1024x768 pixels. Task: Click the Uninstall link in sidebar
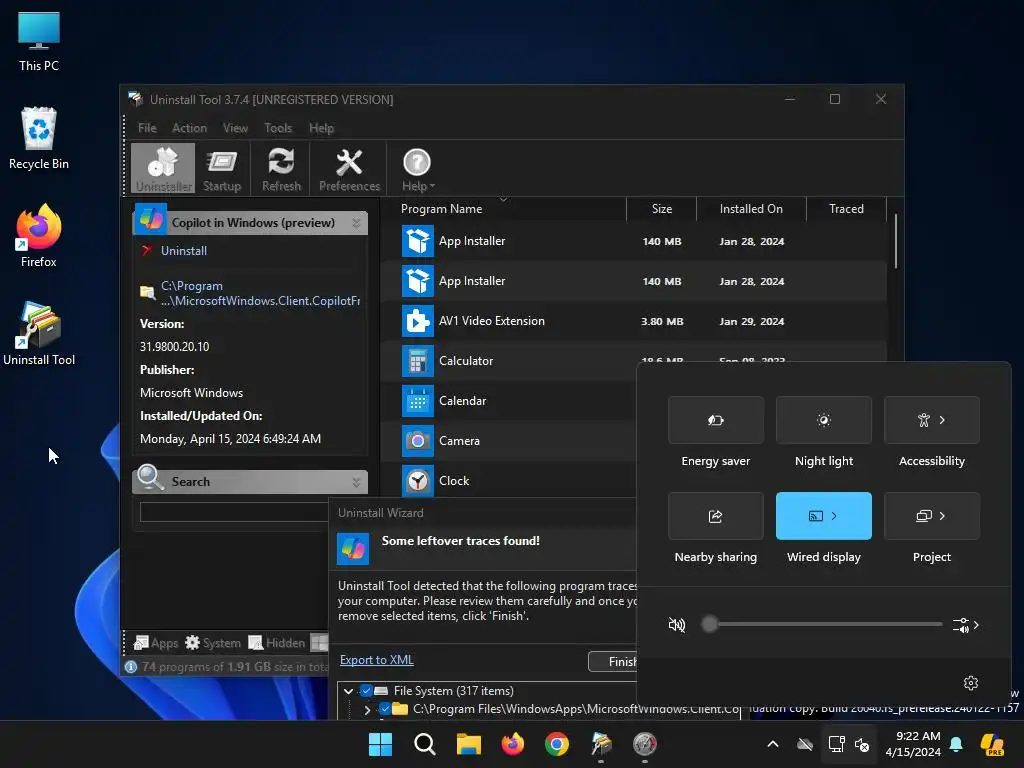(184, 251)
